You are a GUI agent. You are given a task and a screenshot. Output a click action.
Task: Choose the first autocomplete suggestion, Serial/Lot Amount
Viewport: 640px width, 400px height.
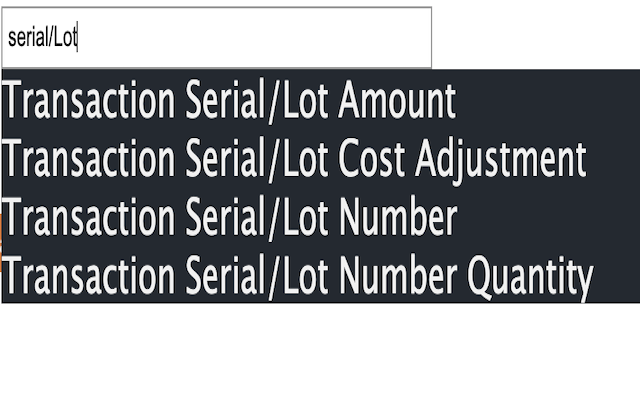pyautogui.click(x=321, y=100)
